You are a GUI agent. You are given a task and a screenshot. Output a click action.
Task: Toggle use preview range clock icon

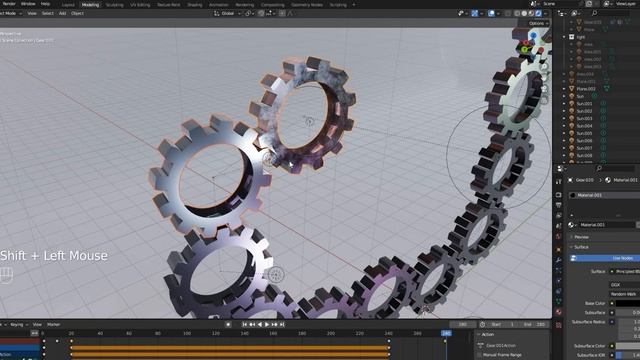tap(482, 324)
